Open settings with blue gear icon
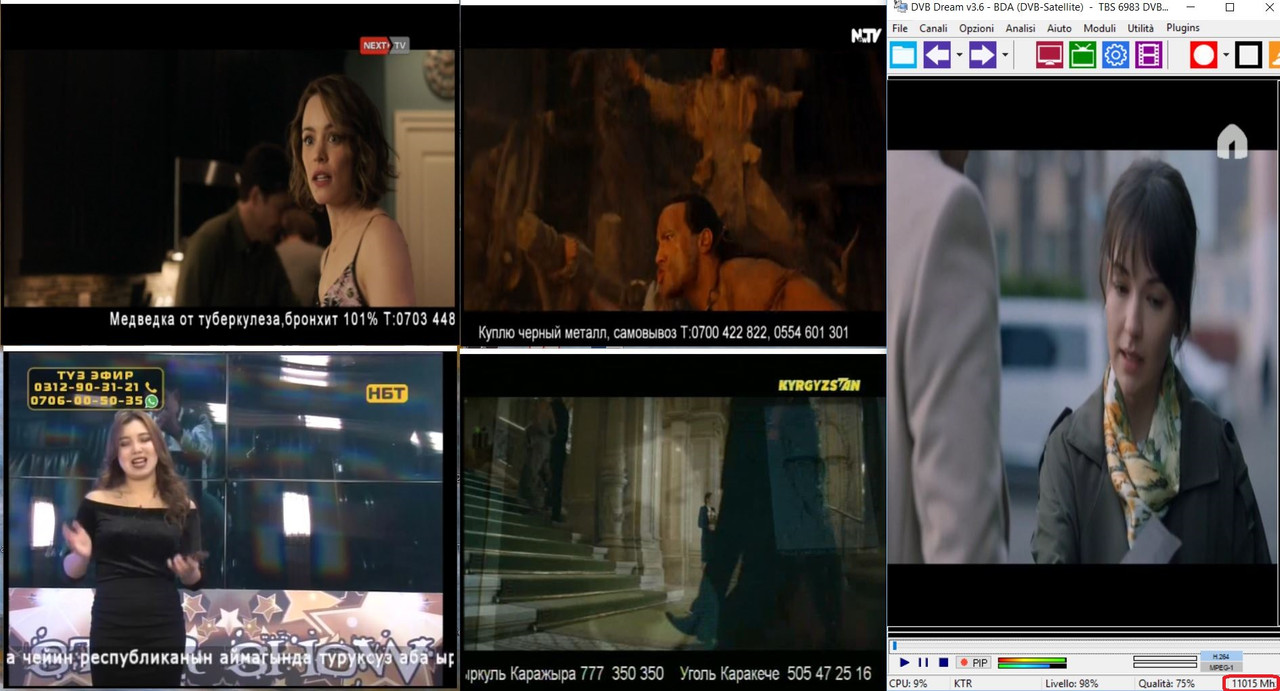 pyautogui.click(x=1116, y=55)
